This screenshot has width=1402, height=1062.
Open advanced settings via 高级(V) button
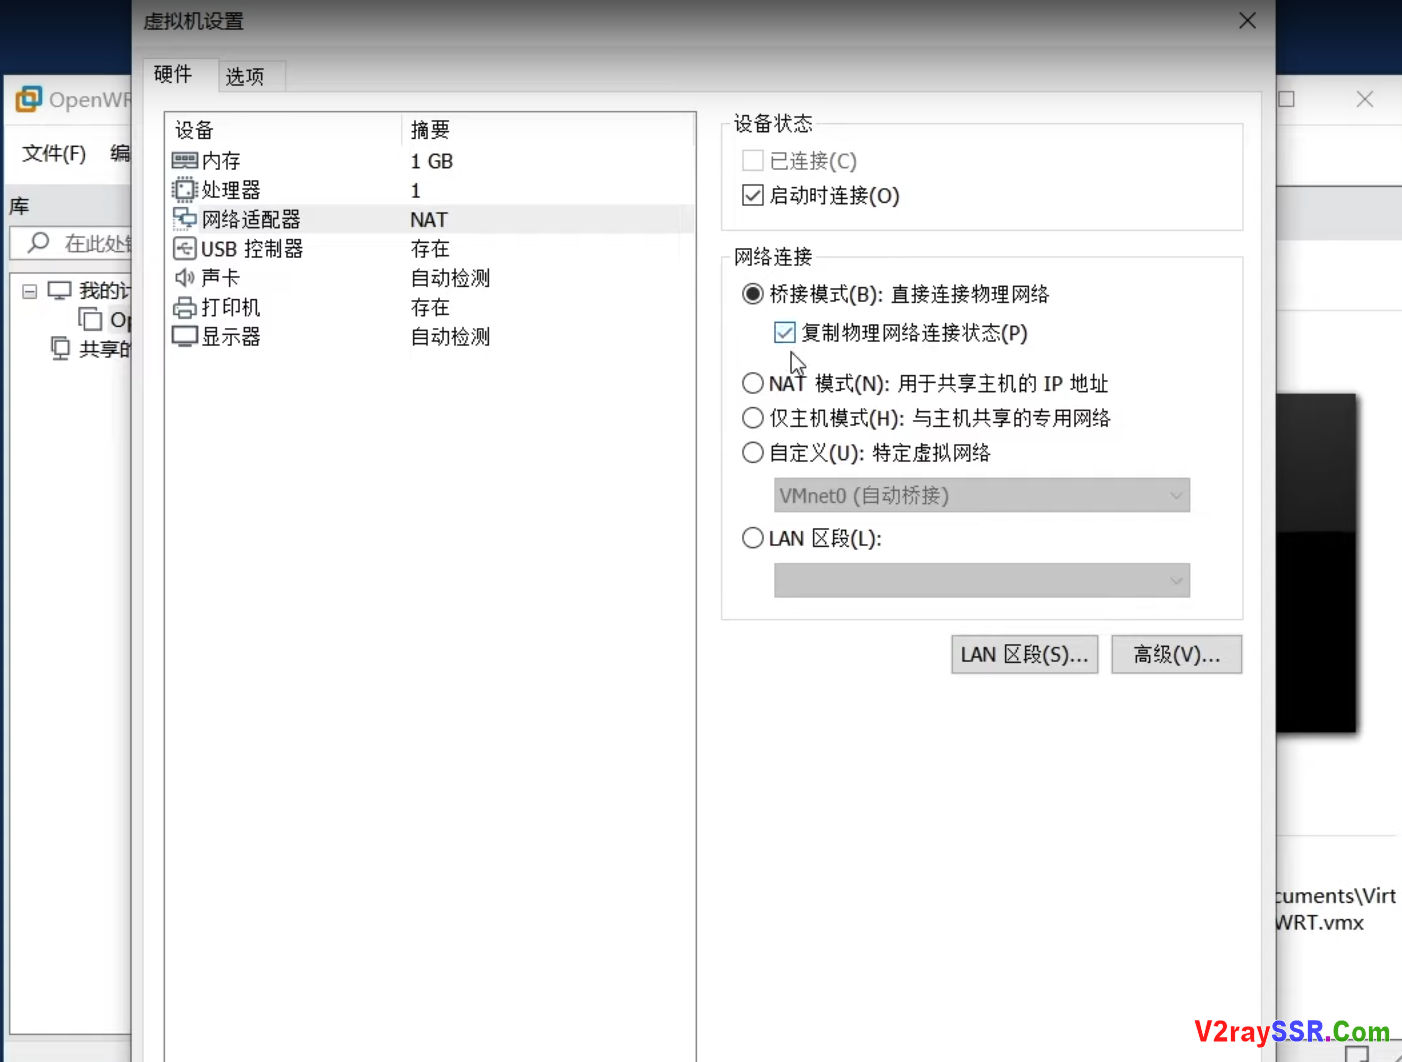coord(1176,654)
